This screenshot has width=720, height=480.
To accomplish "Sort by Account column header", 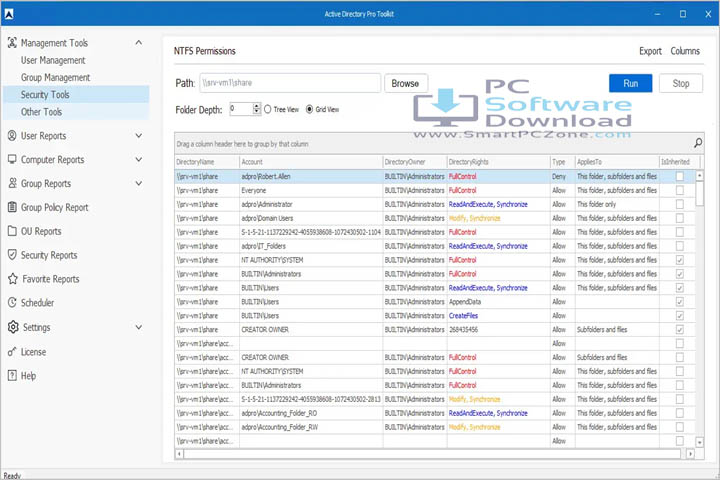I will pos(311,162).
